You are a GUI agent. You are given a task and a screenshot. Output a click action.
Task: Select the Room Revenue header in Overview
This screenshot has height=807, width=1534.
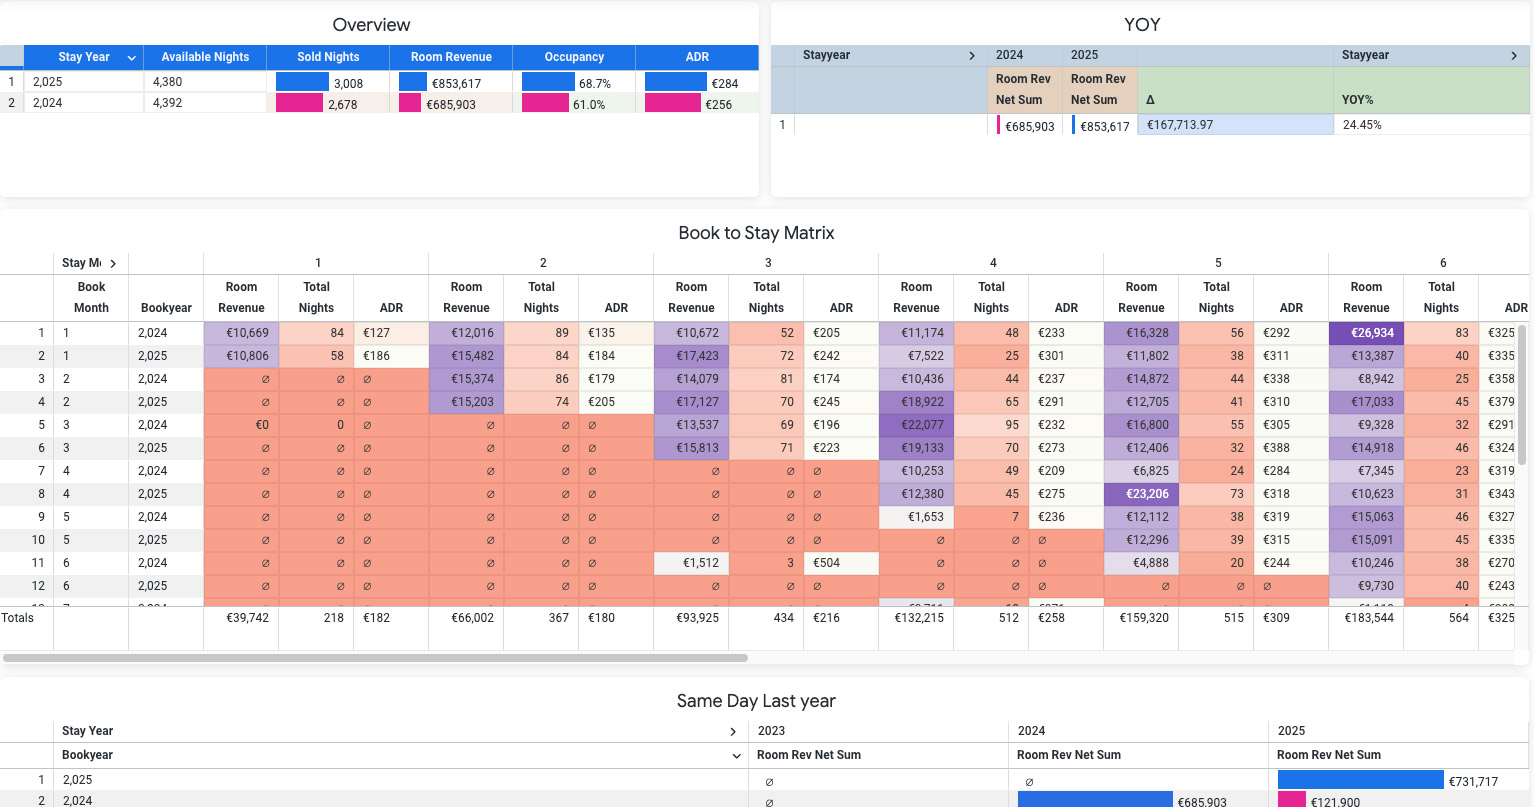click(x=451, y=57)
